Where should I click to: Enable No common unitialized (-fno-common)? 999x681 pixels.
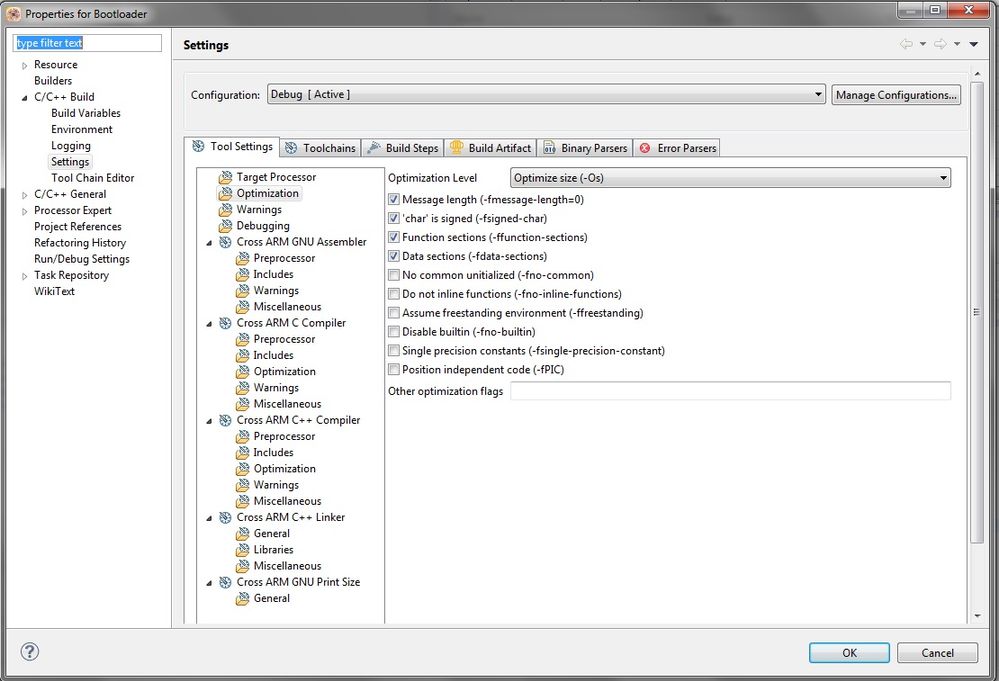pos(394,275)
